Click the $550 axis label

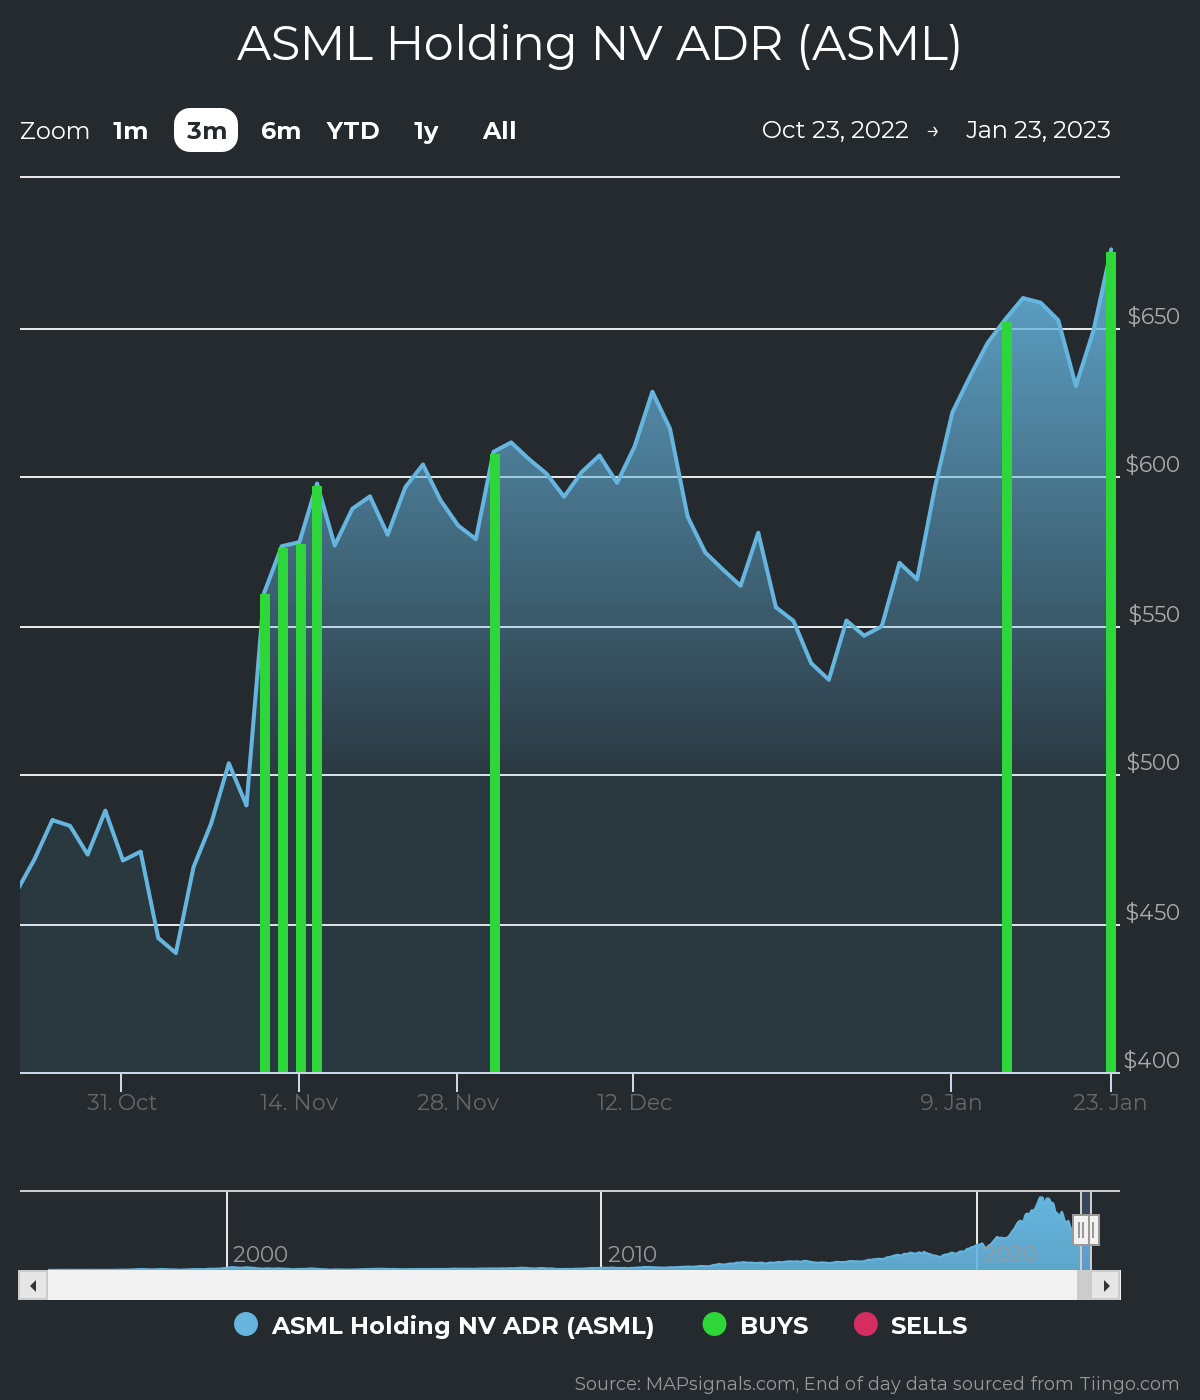[x=1154, y=614]
